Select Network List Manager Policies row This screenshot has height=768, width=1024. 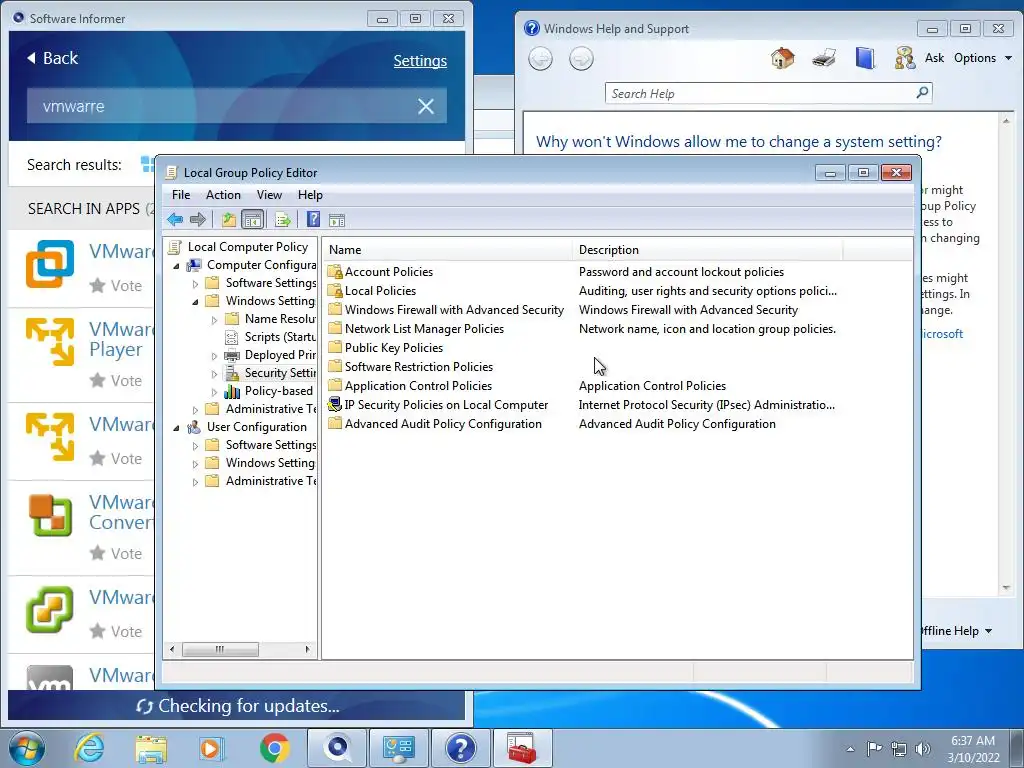pyautogui.click(x=582, y=328)
